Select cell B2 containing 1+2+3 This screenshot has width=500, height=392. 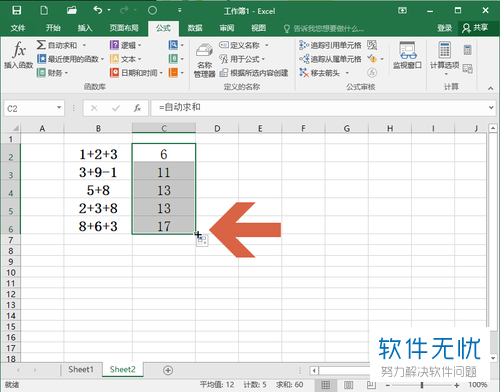[98, 153]
